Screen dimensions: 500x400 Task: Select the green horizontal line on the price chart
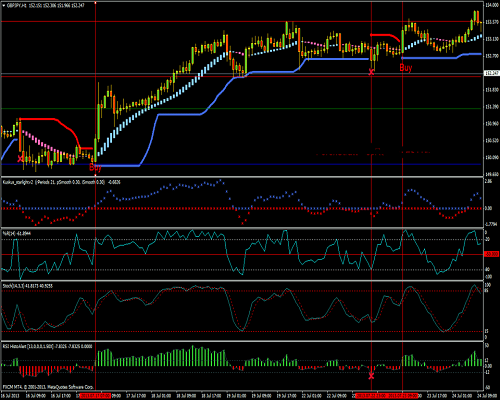click(x=242, y=108)
